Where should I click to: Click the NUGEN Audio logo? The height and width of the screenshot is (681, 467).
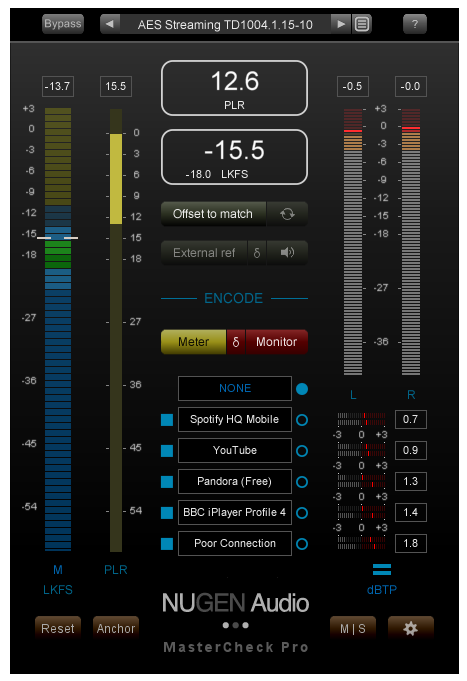click(x=235, y=603)
